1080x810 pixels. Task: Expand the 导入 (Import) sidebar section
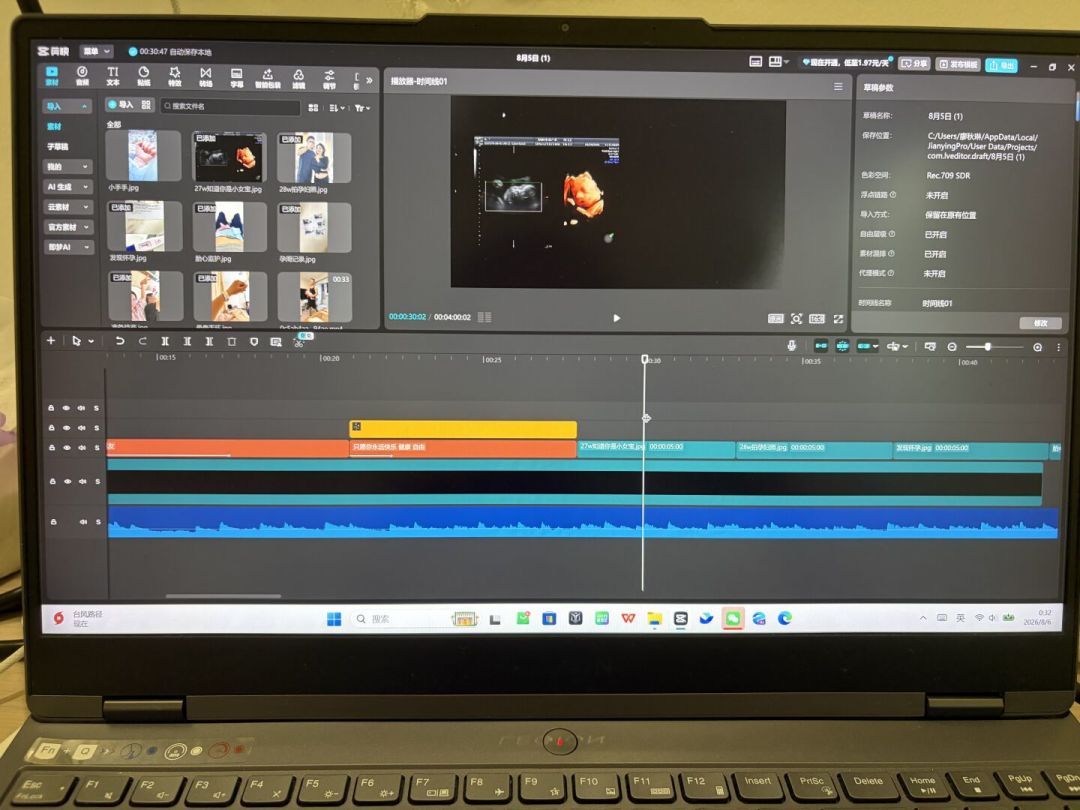click(x=67, y=106)
